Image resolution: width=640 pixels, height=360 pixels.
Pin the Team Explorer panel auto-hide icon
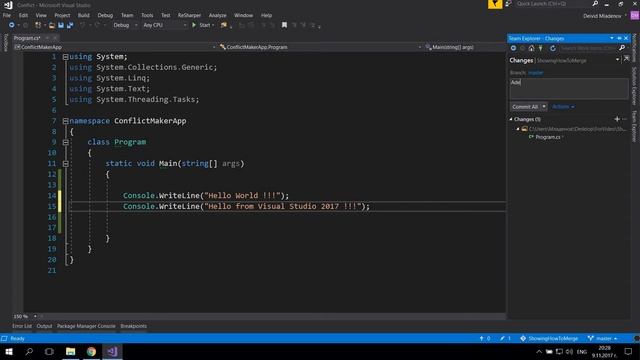(x=619, y=38)
